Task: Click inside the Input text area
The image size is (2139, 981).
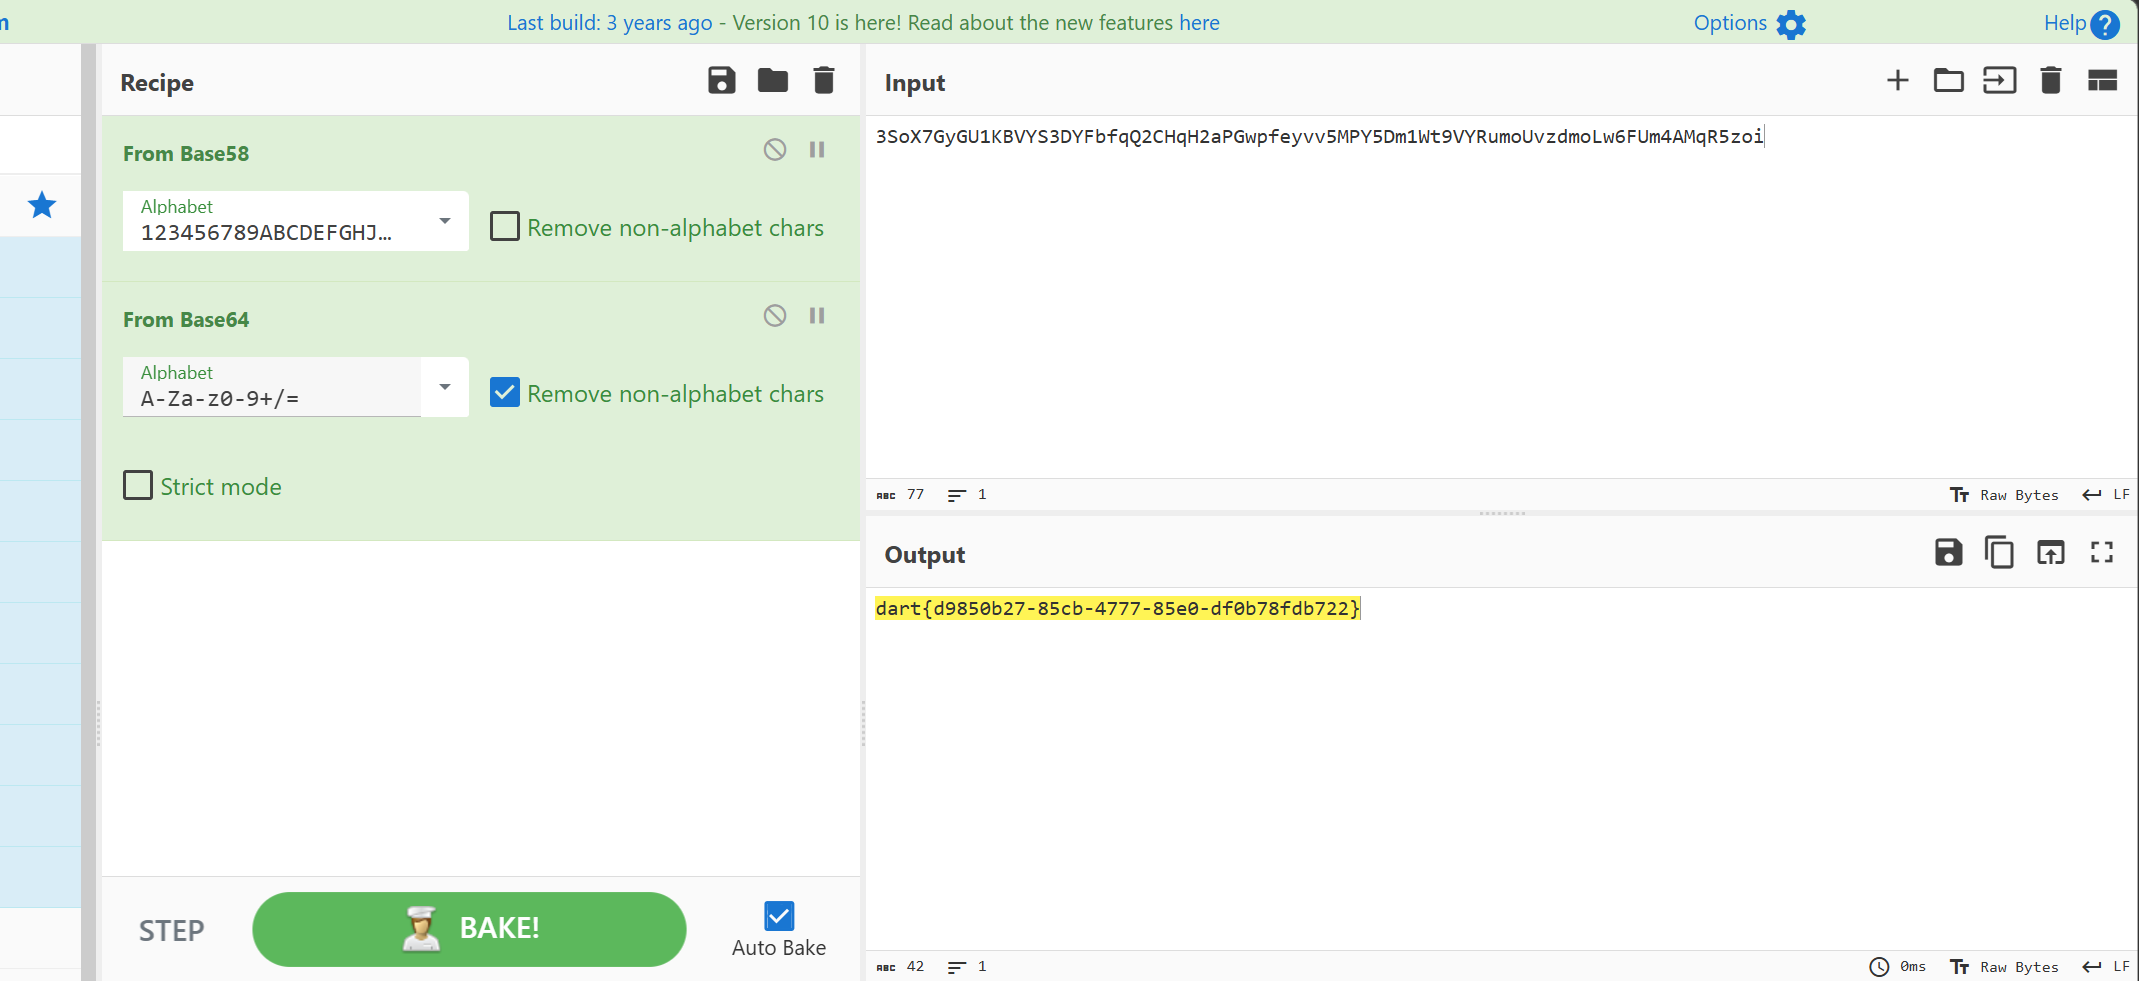Action: point(1500,300)
